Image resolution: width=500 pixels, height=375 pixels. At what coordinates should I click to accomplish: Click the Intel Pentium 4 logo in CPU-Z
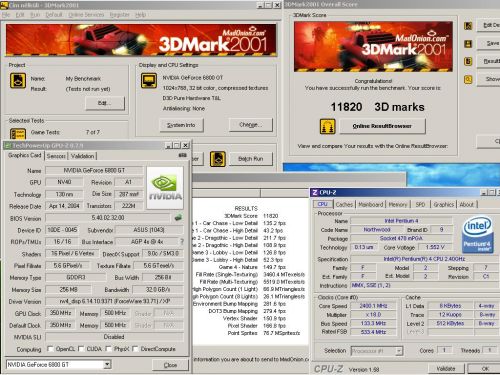[x=477, y=235]
